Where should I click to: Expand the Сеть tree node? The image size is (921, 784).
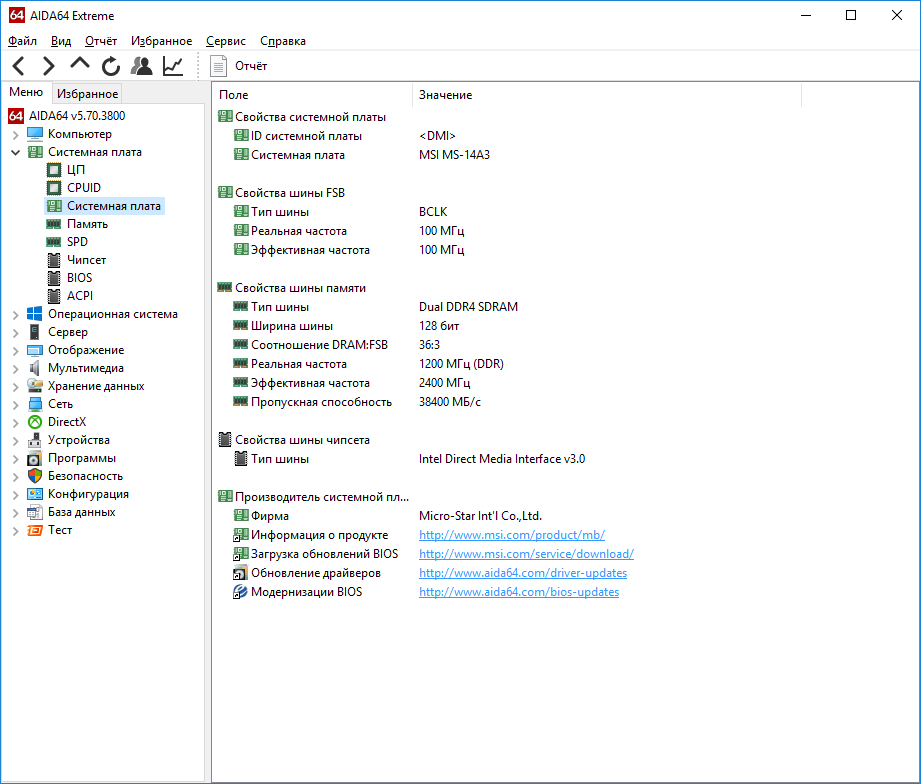(16, 405)
